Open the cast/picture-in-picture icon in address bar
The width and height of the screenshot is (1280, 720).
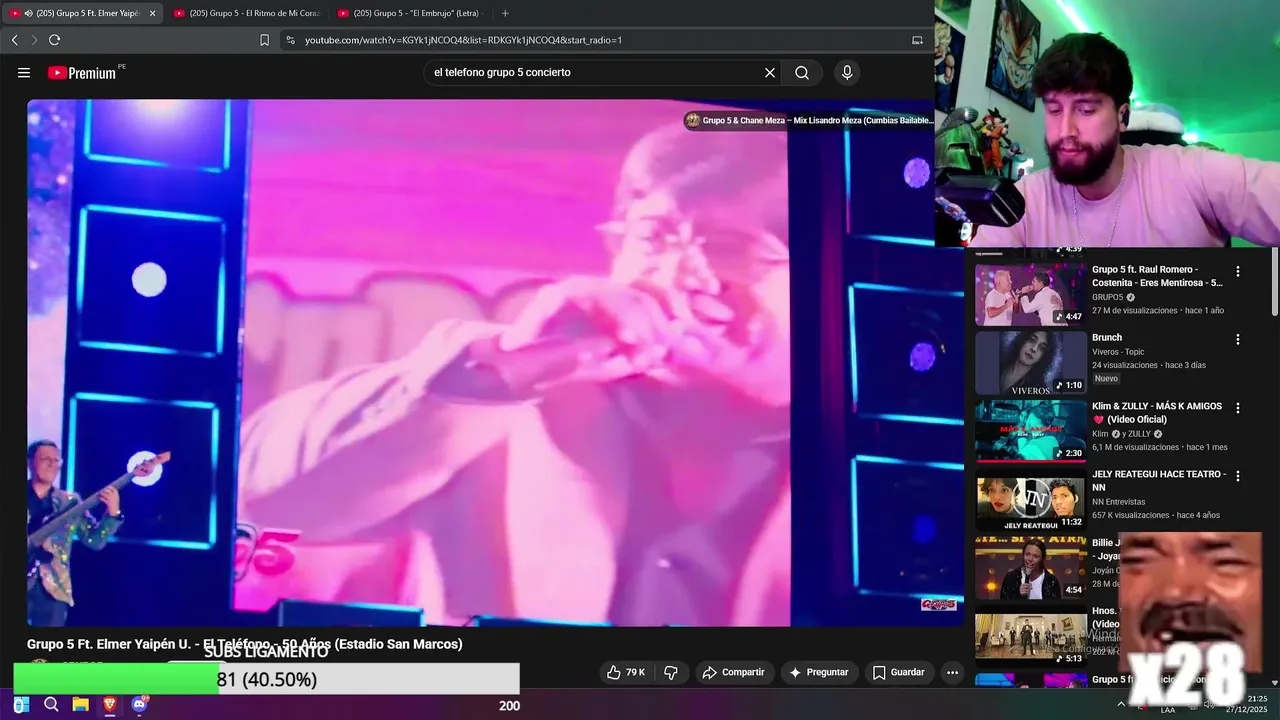coord(917,40)
